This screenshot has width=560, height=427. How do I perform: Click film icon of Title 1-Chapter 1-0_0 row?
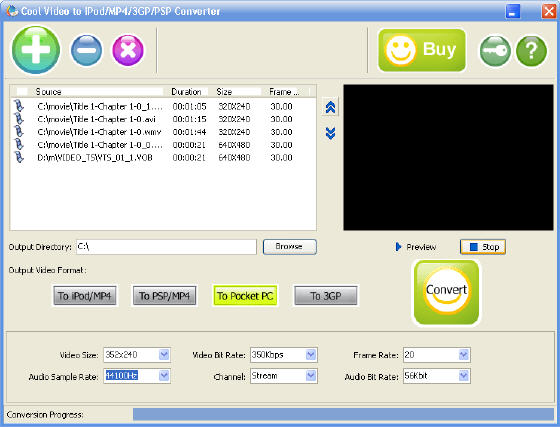pyautogui.click(x=19, y=145)
